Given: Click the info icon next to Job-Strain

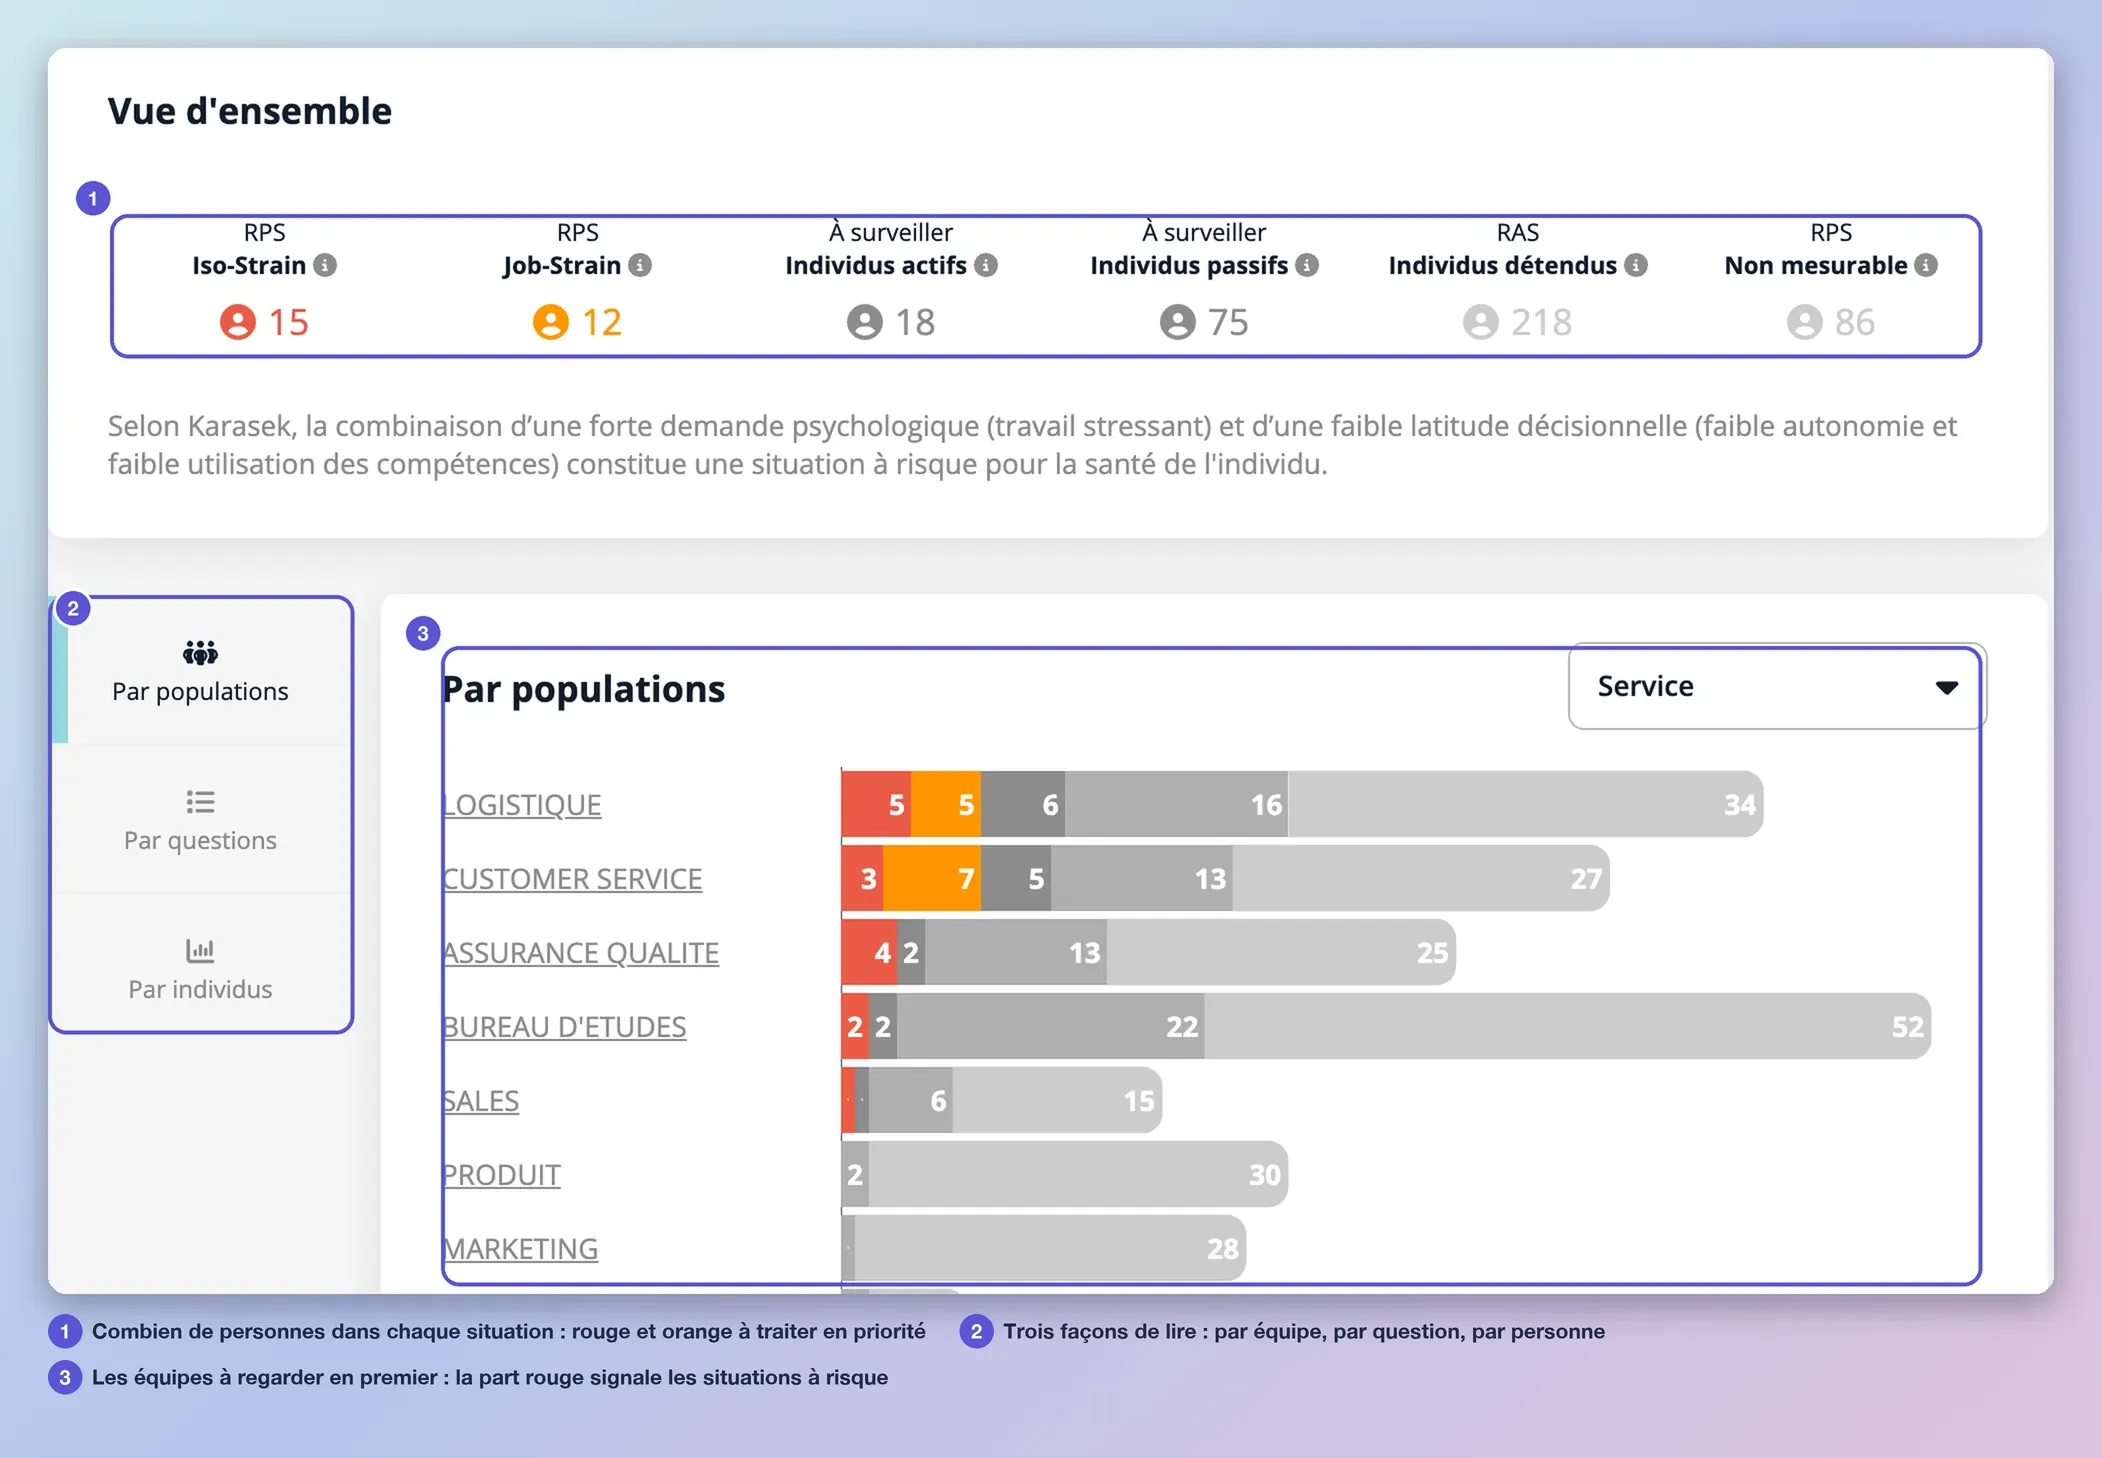Looking at the screenshot, I should (x=640, y=265).
